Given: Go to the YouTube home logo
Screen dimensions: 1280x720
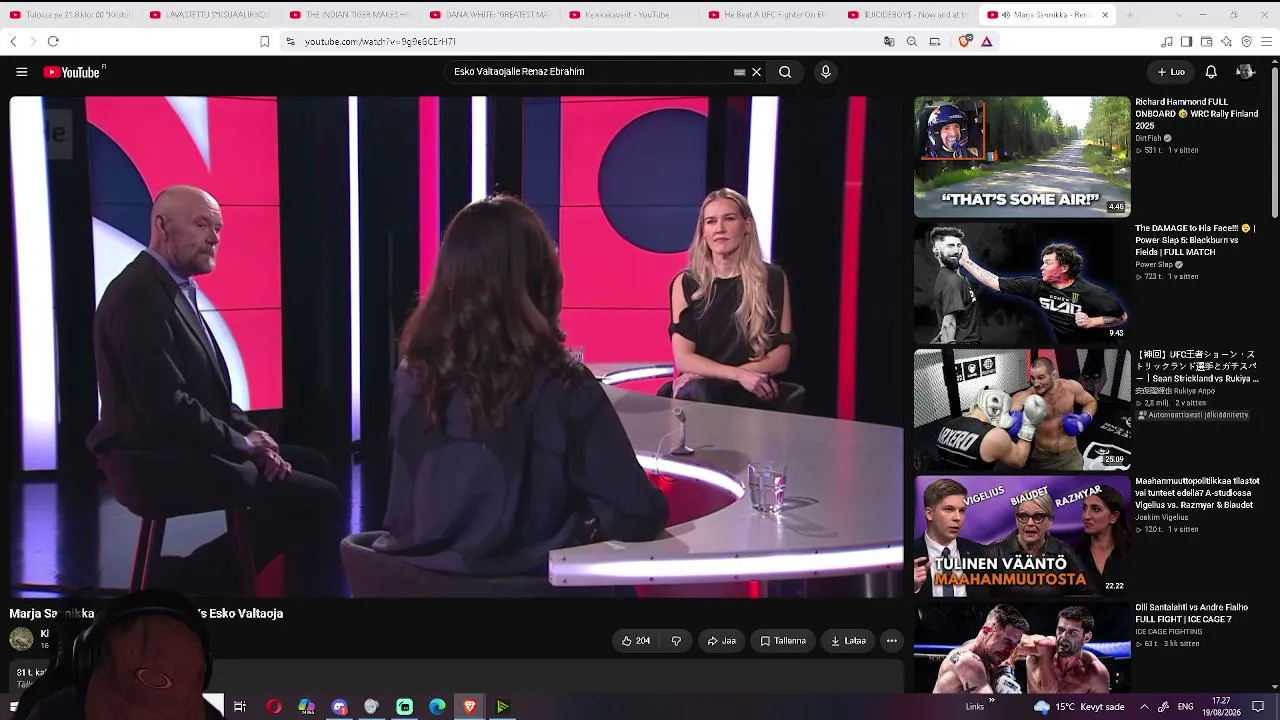Looking at the screenshot, I should pos(73,72).
